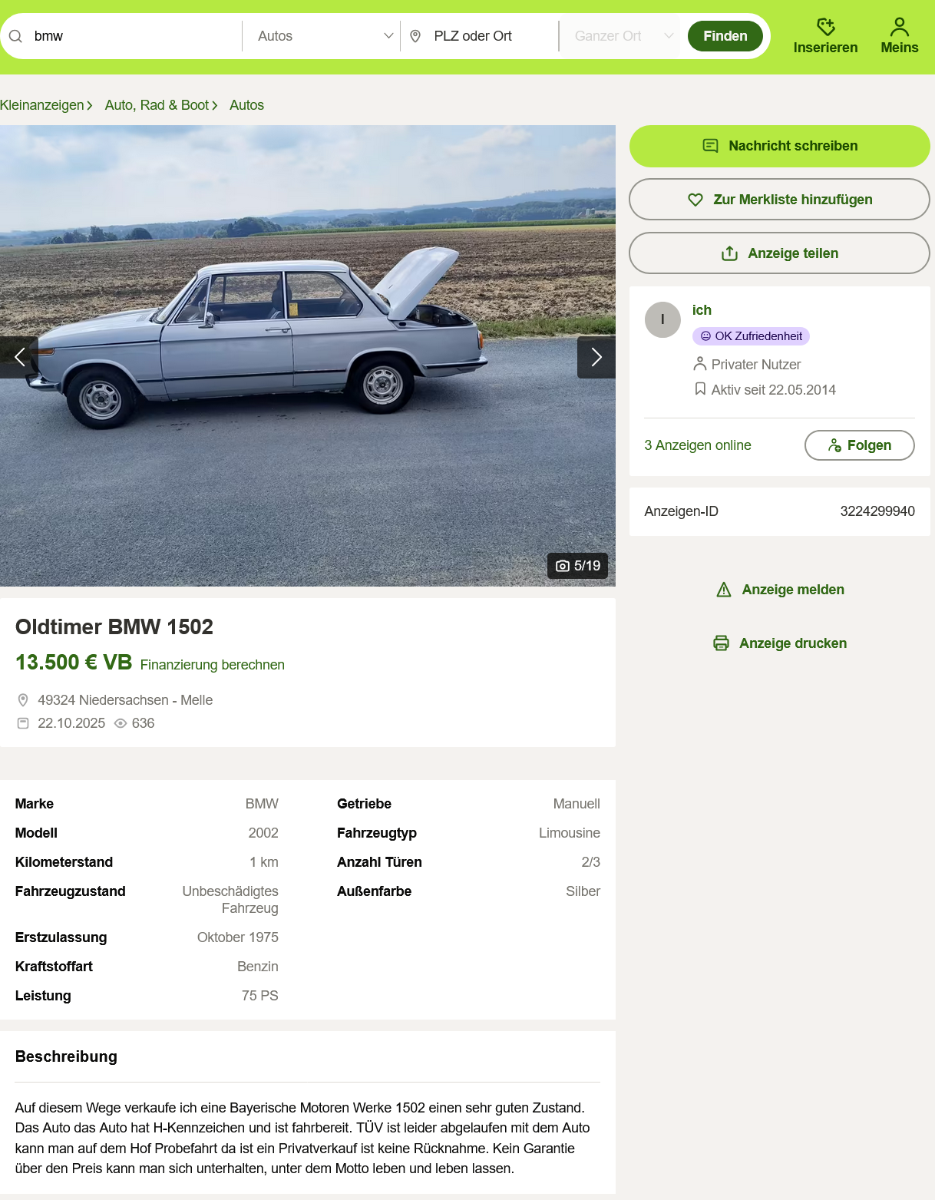The width and height of the screenshot is (935, 1200).
Task: Add listing to Merkliste with heart button
Action: click(x=780, y=199)
